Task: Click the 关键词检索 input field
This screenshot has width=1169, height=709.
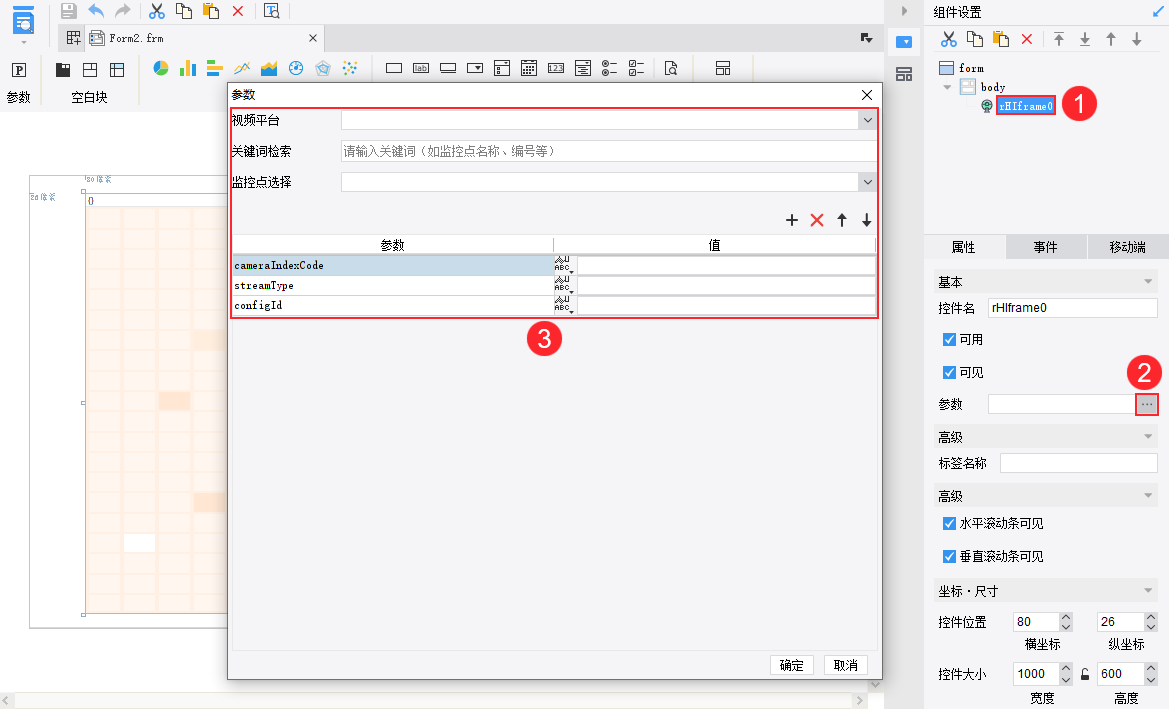Action: pos(608,151)
